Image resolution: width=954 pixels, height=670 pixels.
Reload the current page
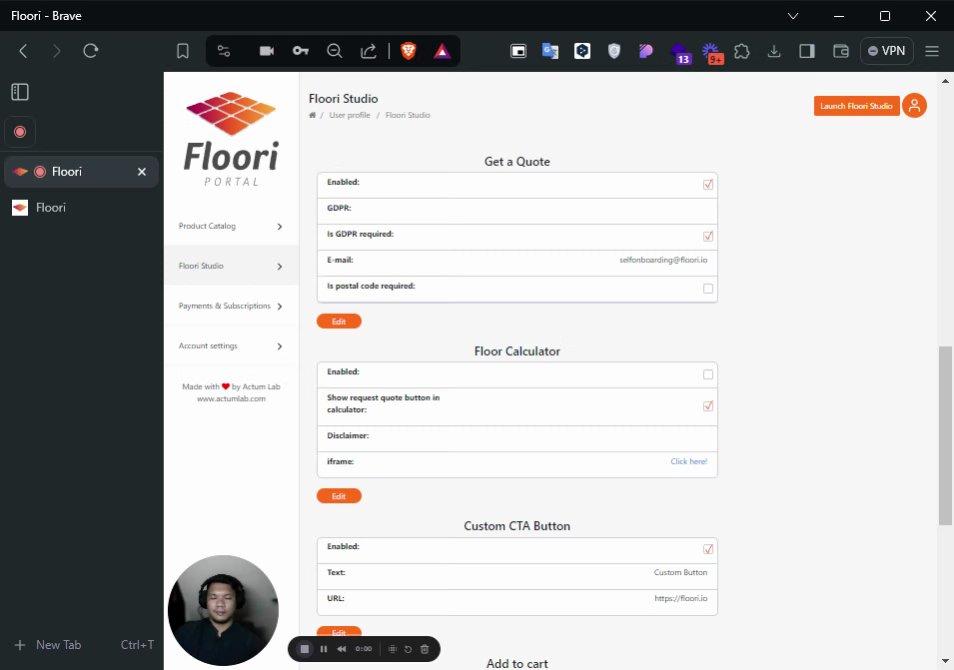pos(91,51)
